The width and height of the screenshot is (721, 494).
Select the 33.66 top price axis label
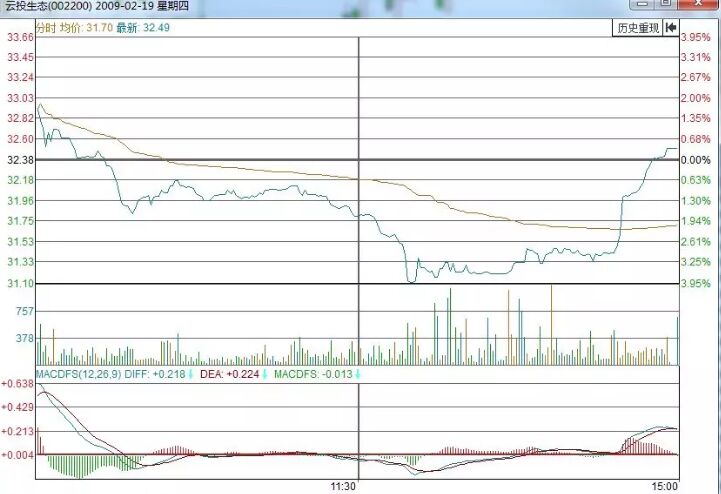pos(20,37)
